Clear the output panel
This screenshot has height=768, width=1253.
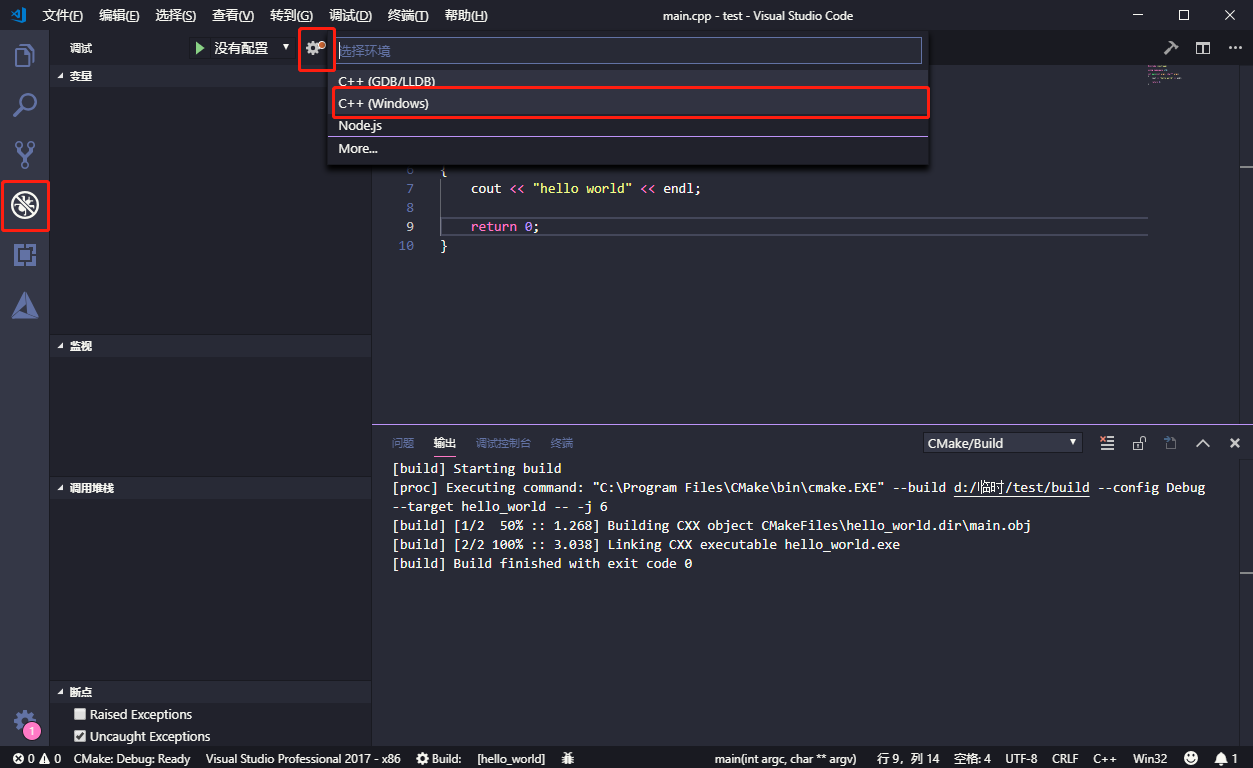click(x=1107, y=443)
